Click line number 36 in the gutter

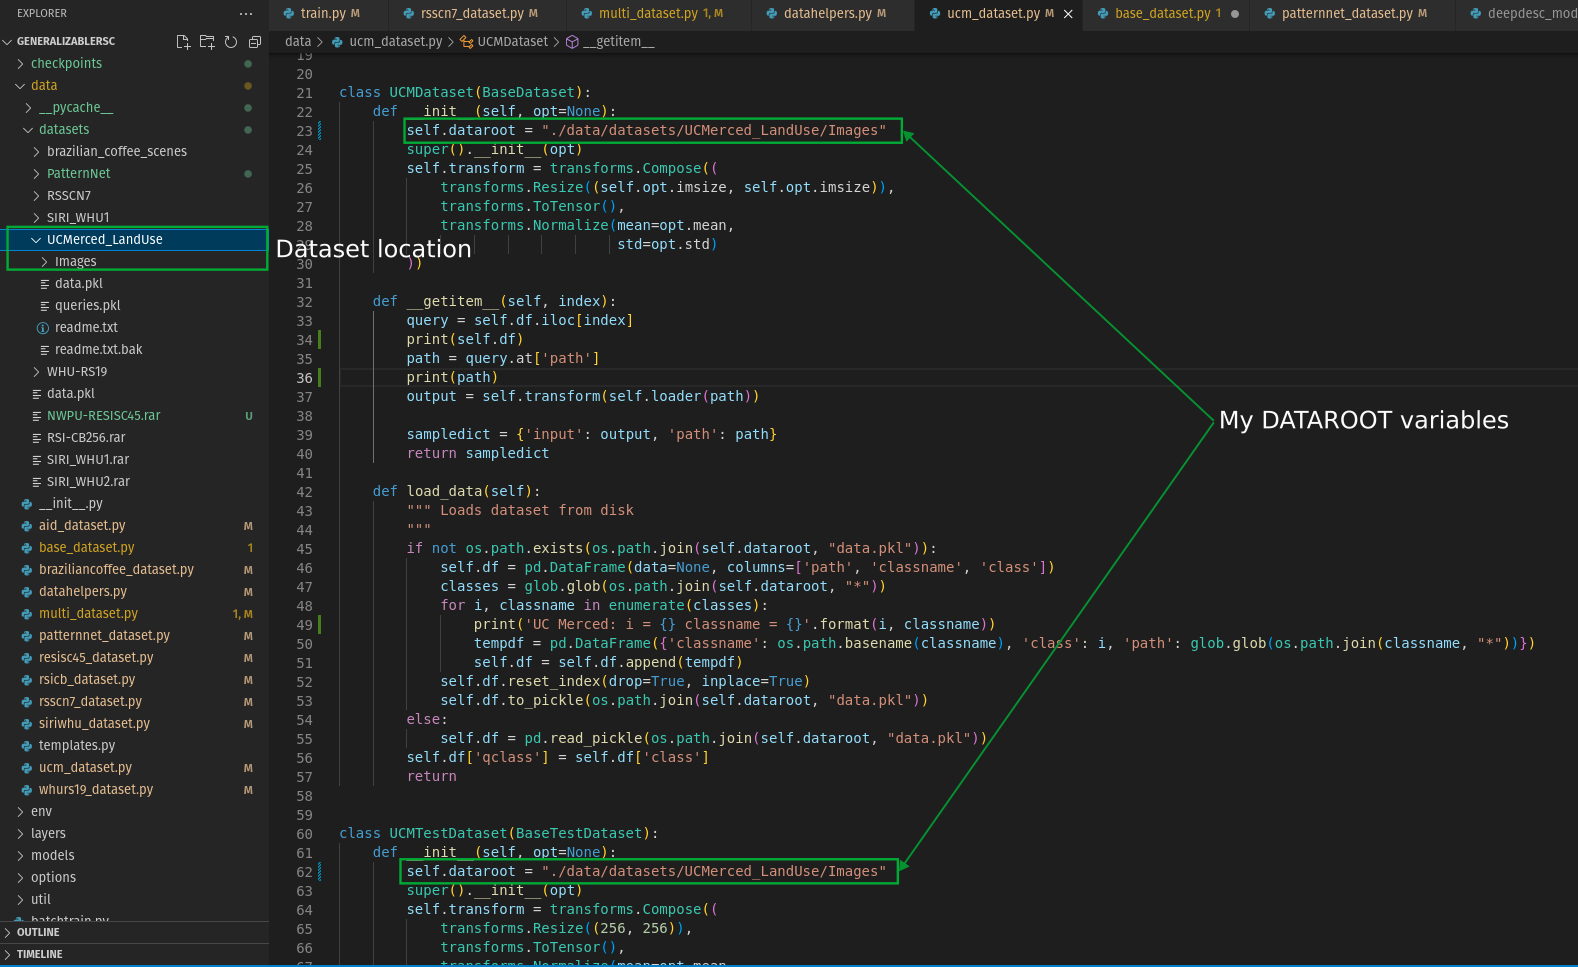[304, 378]
